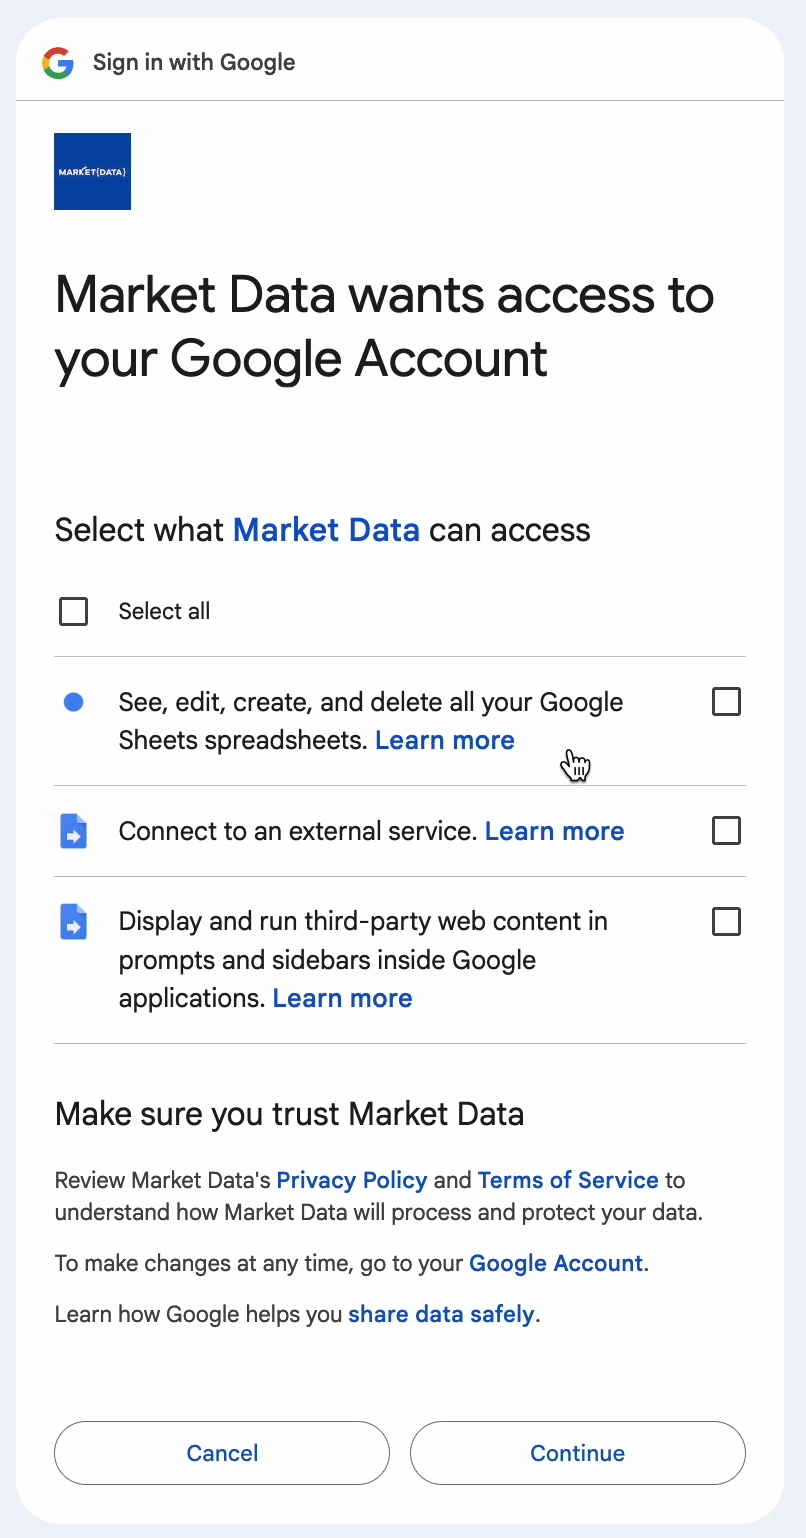Click the Continue button
Screen dimensions: 806x1538
point(577,1453)
